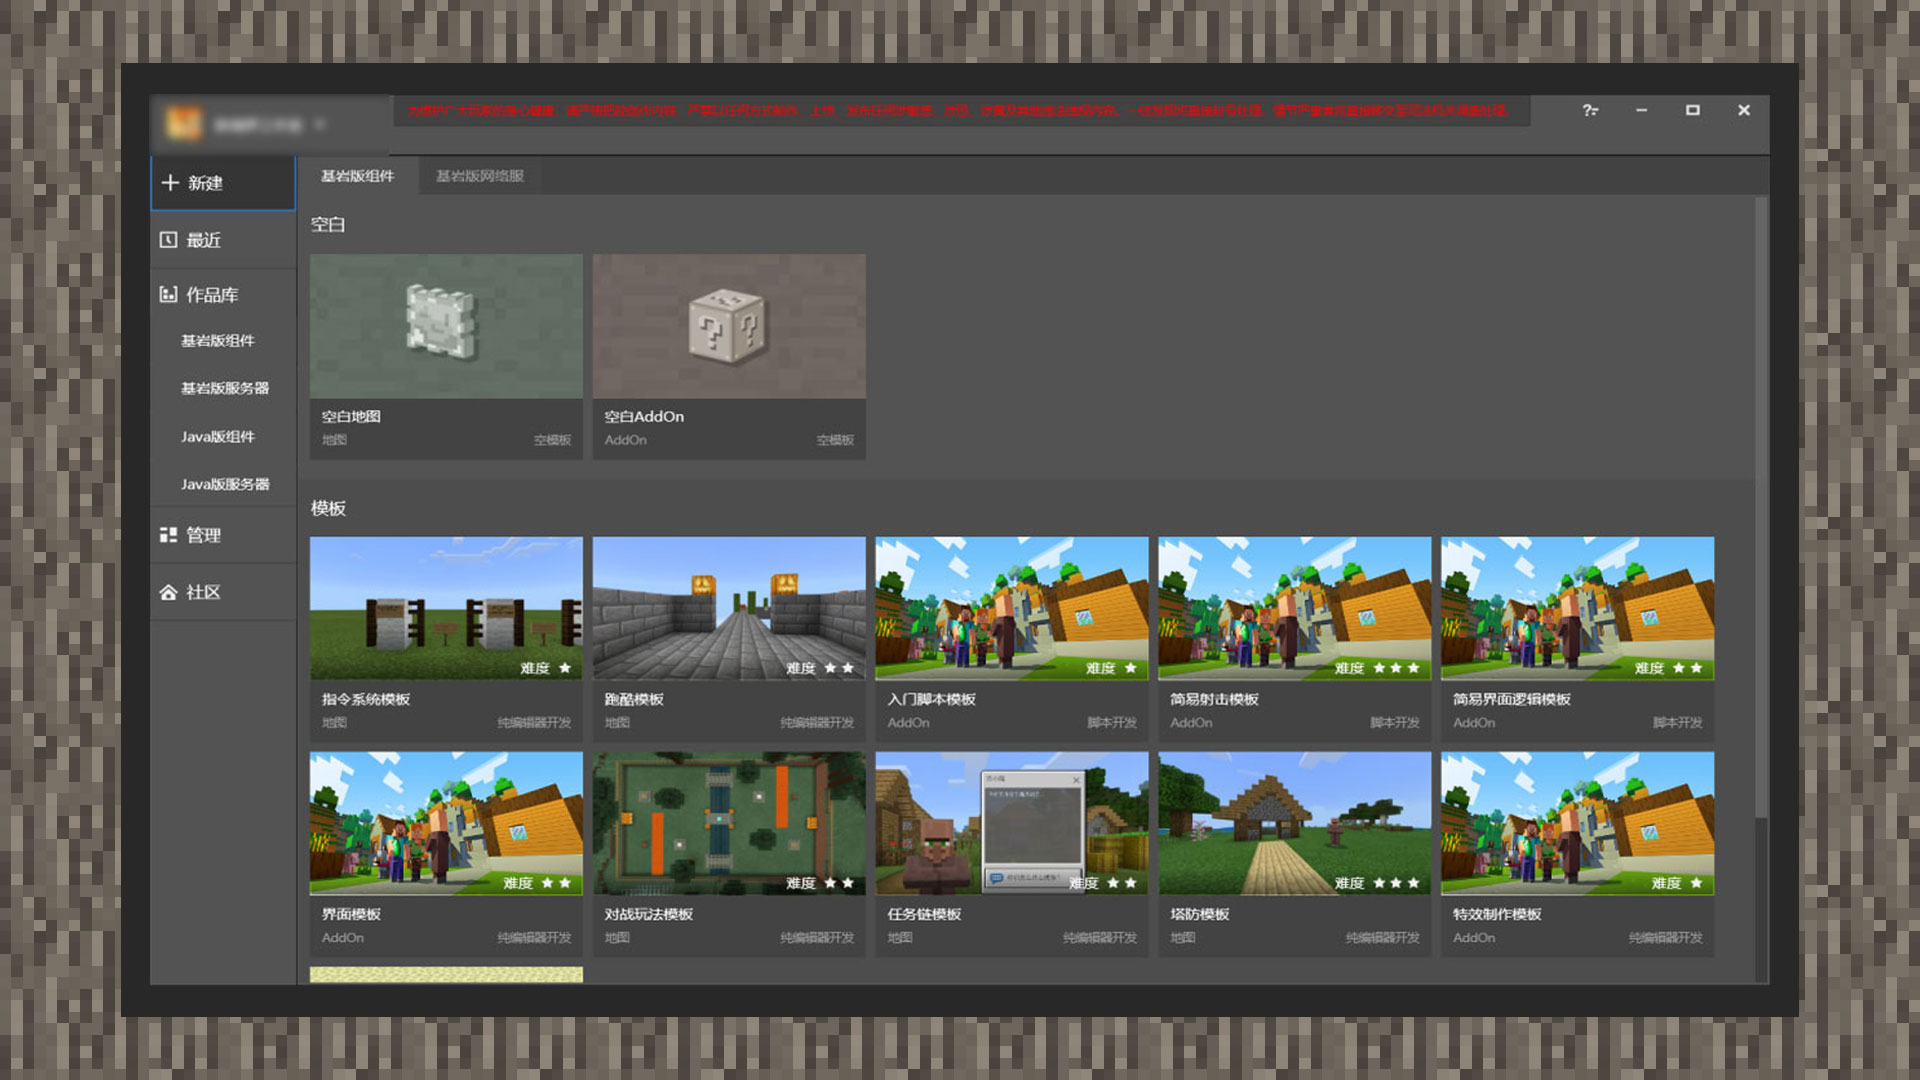1920x1080 pixels.
Task: Click the 新建 plus icon in sidebar
Action: (x=170, y=183)
